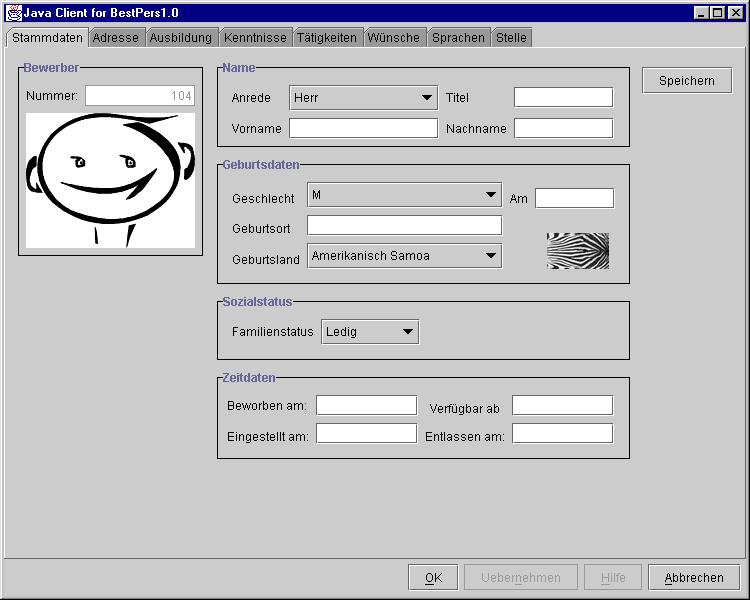Click into the Vorname text field
This screenshot has width=750, height=600.
click(x=363, y=128)
